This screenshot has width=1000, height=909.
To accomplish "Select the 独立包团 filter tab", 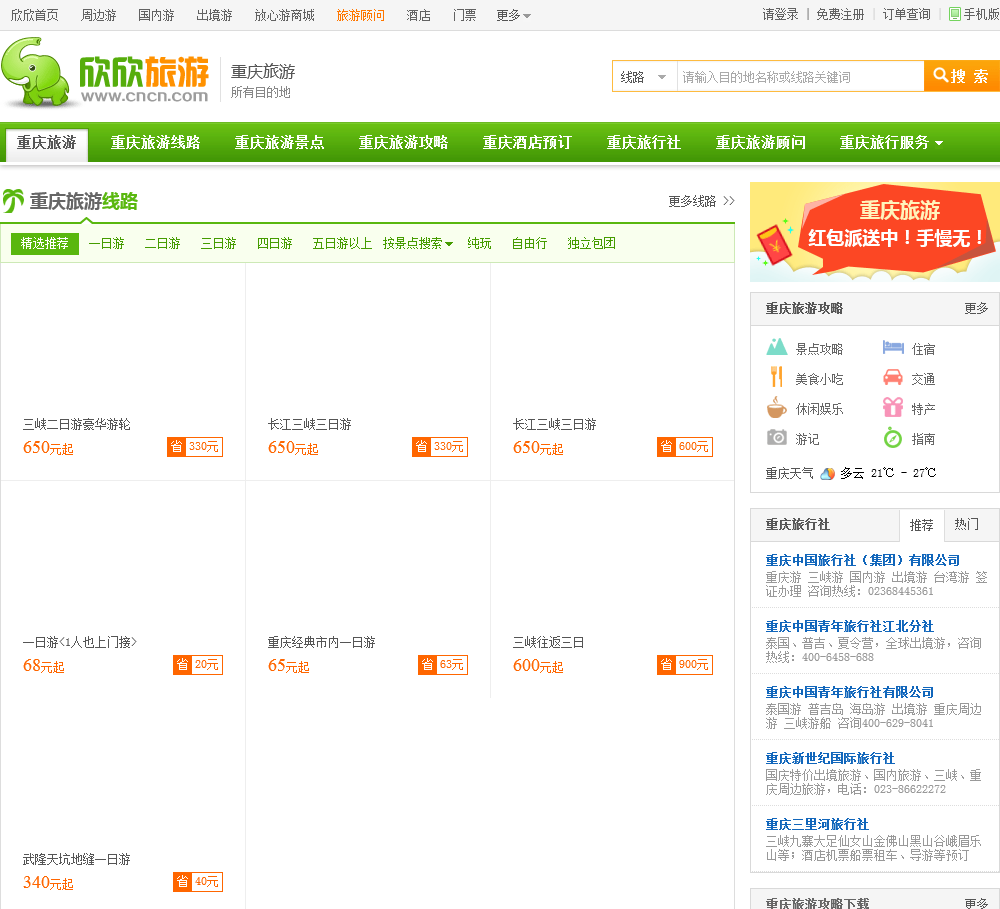I will coord(592,244).
